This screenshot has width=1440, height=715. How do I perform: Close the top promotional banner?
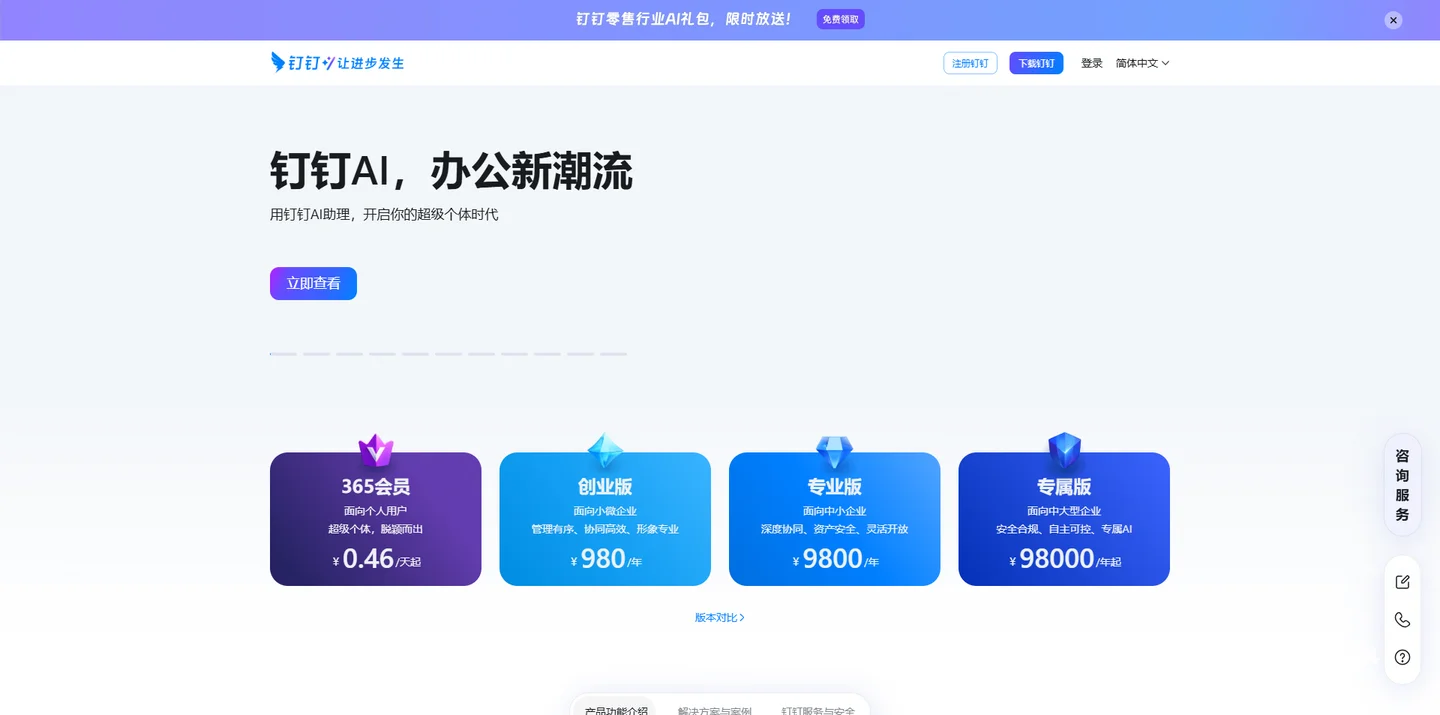[1393, 20]
